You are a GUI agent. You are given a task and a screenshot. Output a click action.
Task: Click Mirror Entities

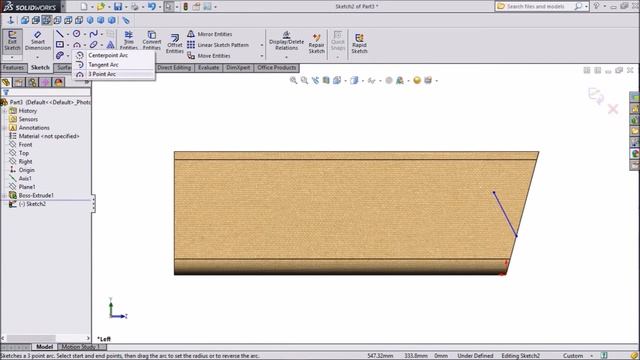pos(210,34)
